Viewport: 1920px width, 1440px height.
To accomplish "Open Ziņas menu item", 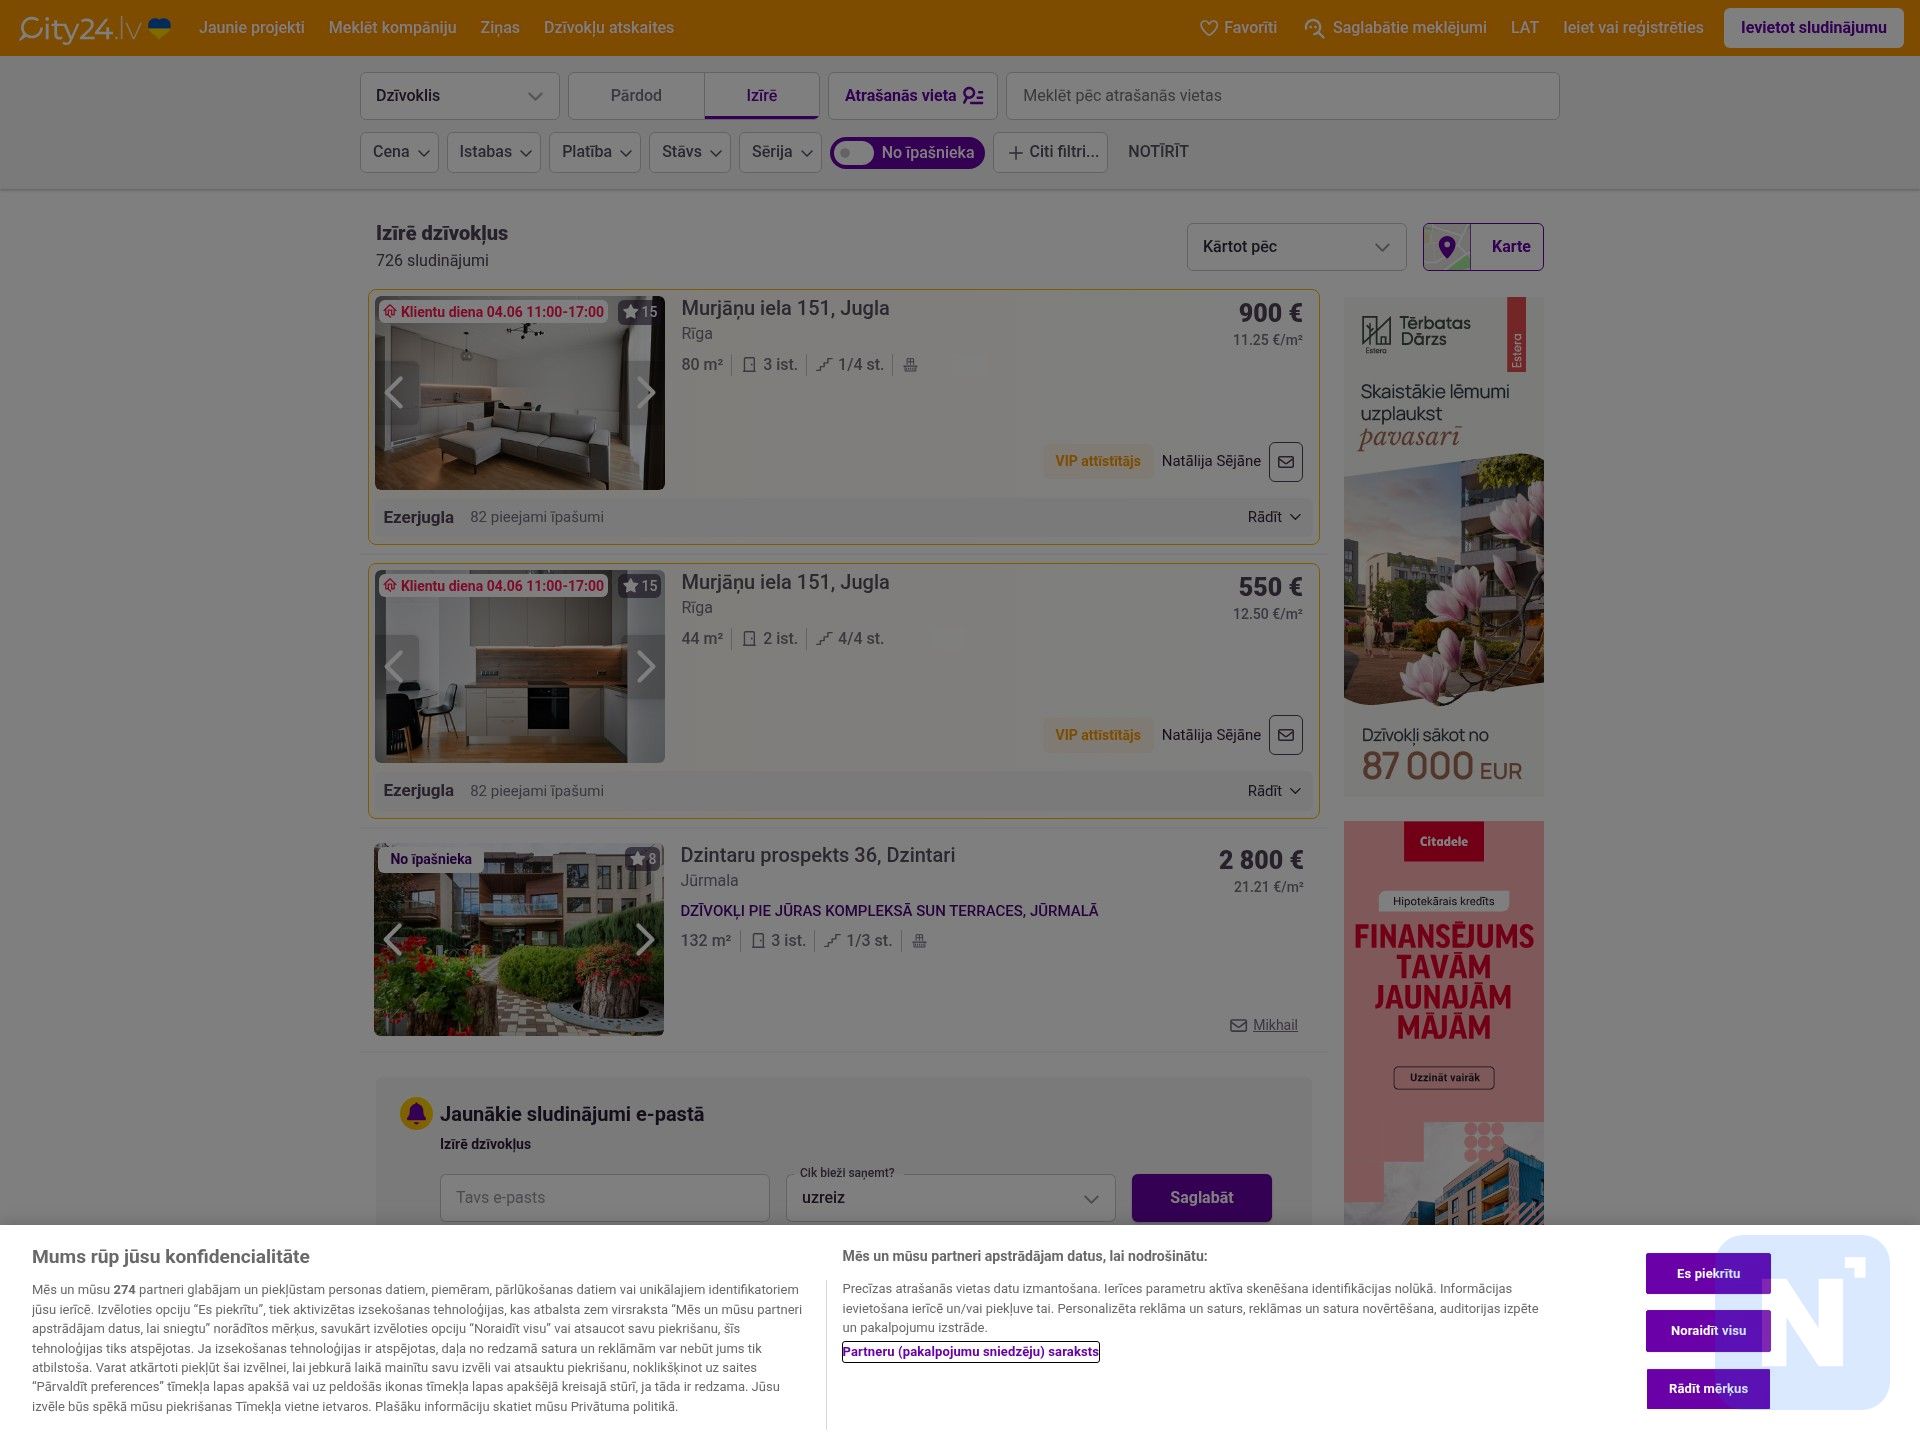I will click(x=500, y=28).
